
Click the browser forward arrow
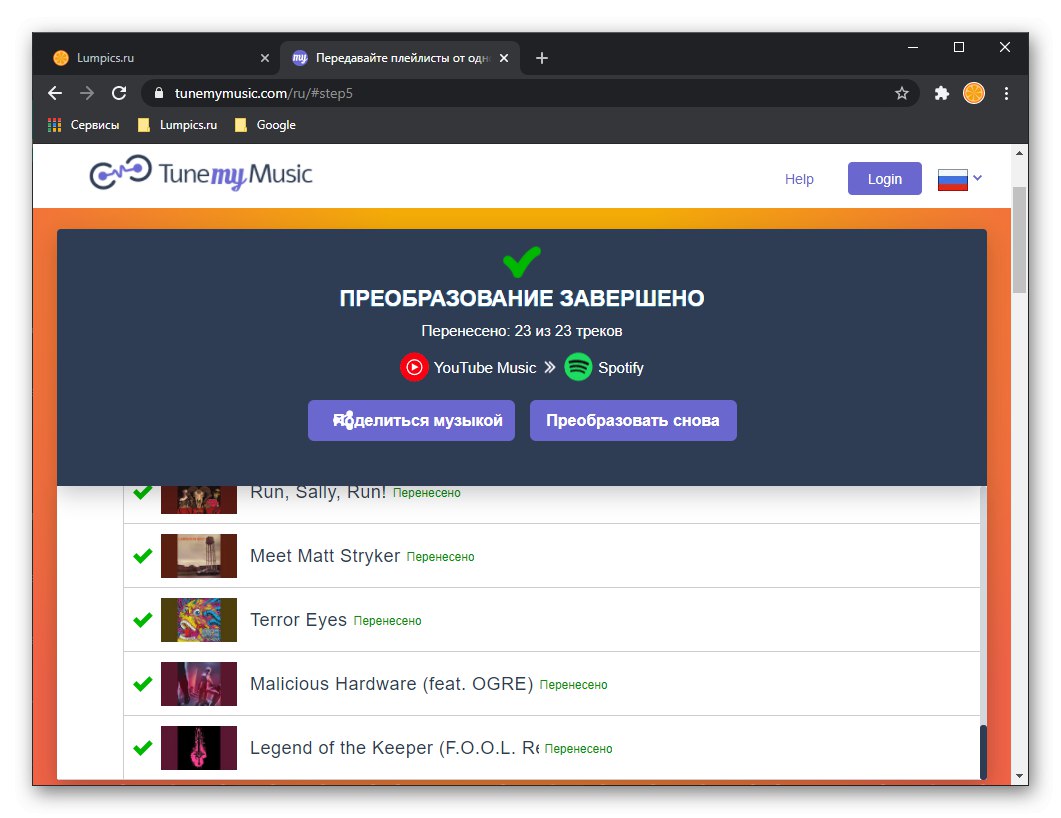[87, 93]
